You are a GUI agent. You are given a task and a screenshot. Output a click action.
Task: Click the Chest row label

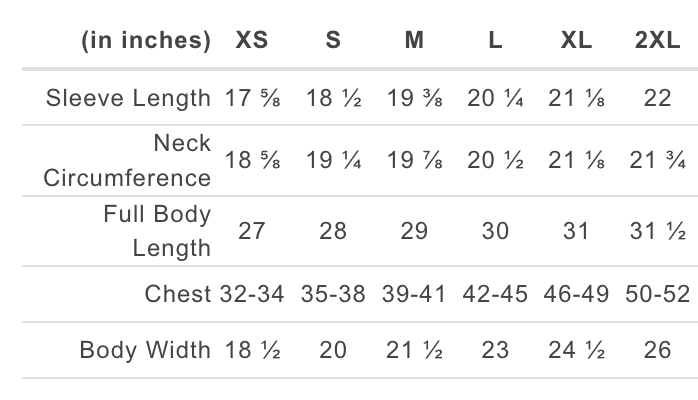(178, 294)
